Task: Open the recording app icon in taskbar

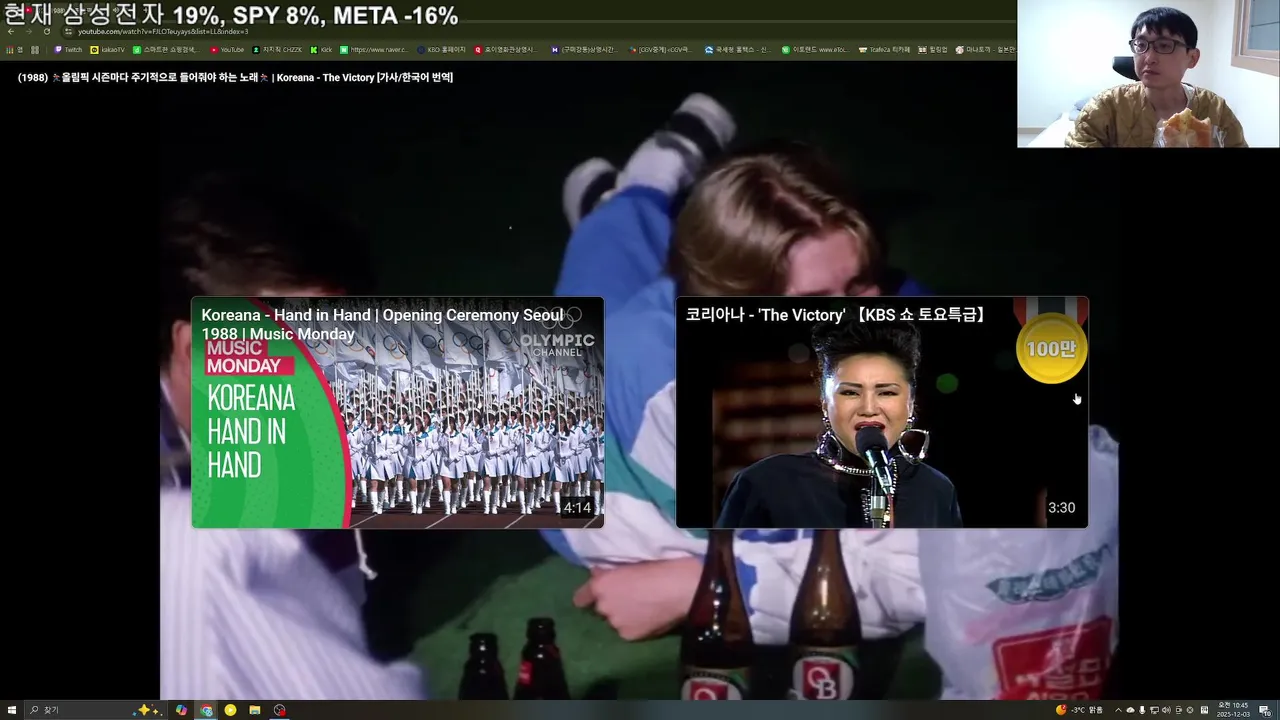Action: click(x=280, y=710)
